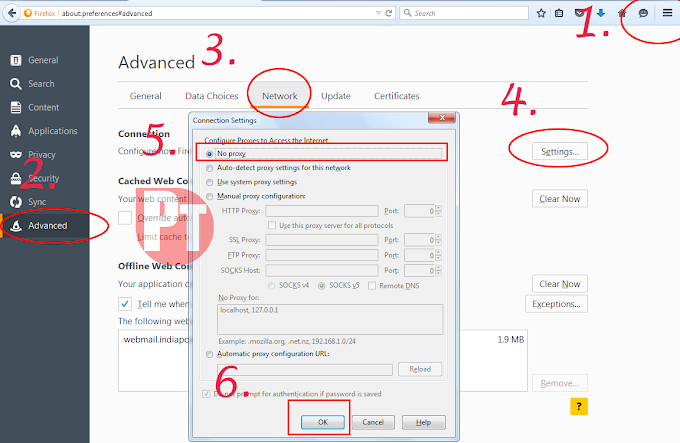
Task: Select the No proxy radio option
Action: (209, 154)
